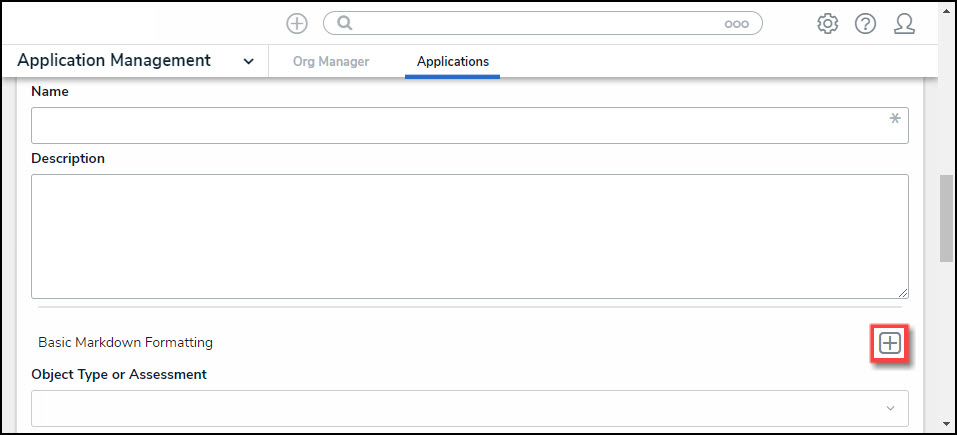Image resolution: width=957 pixels, height=435 pixels.
Task: Click the vertical scrollbar thumb
Action: [945, 219]
